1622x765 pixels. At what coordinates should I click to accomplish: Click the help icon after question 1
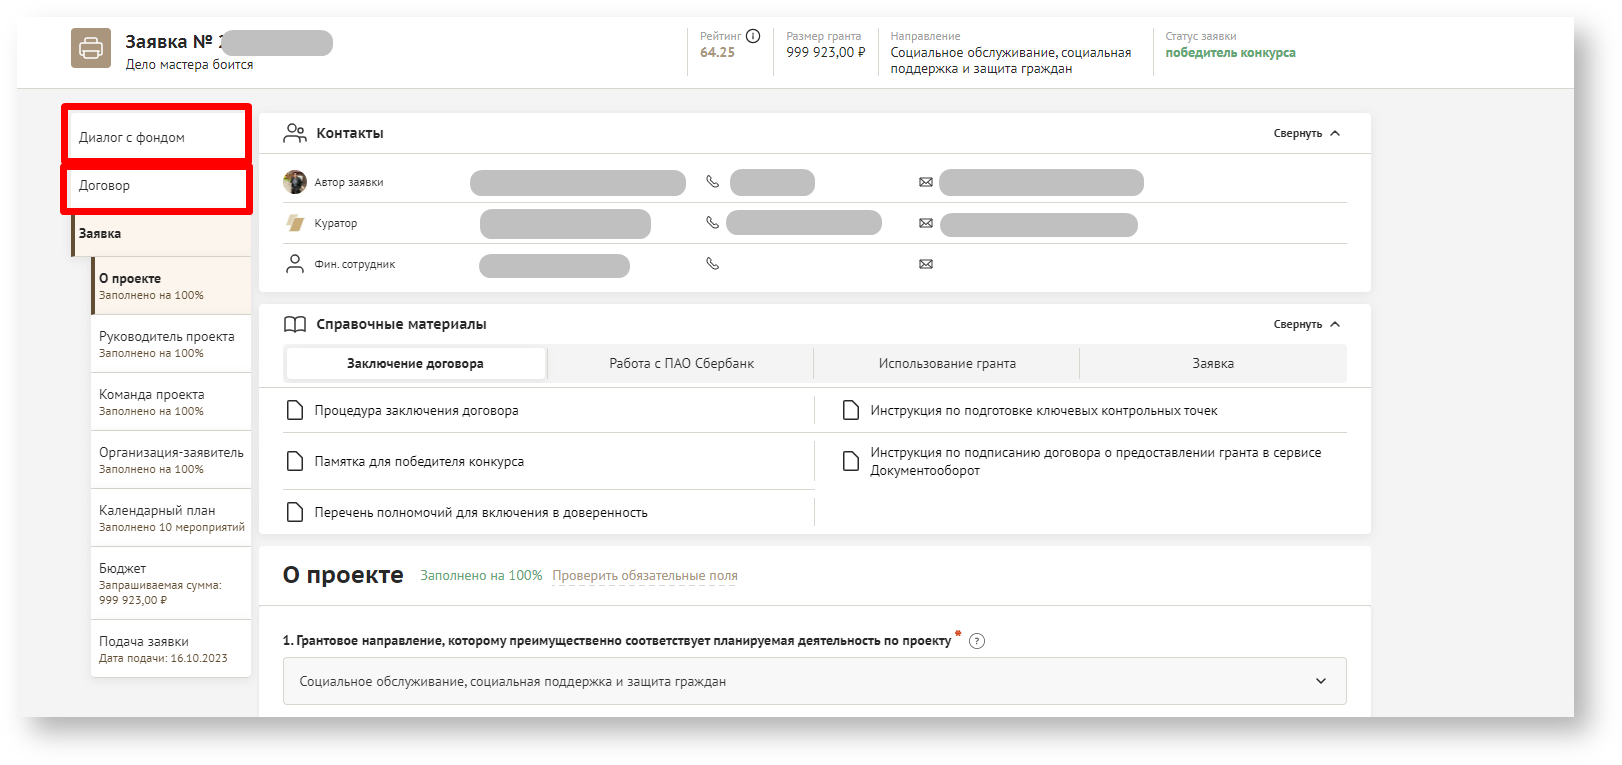click(977, 641)
